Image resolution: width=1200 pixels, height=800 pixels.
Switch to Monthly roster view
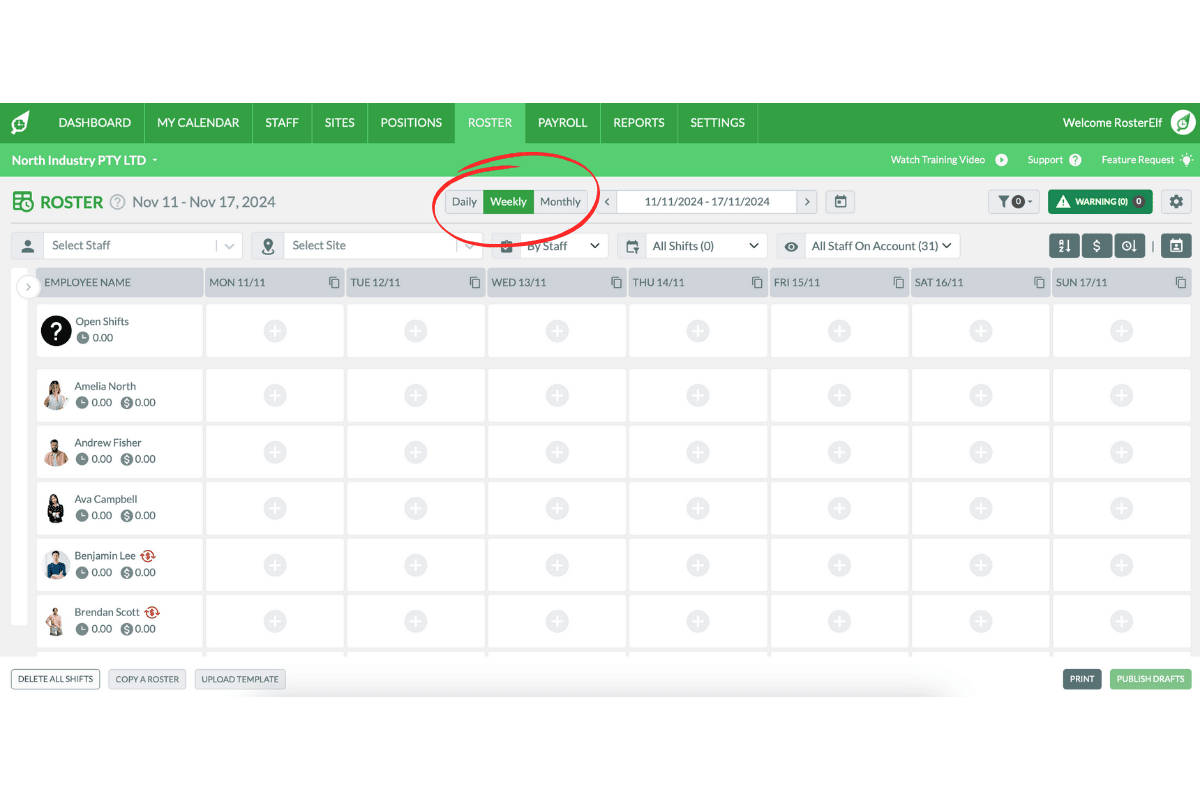(560, 201)
